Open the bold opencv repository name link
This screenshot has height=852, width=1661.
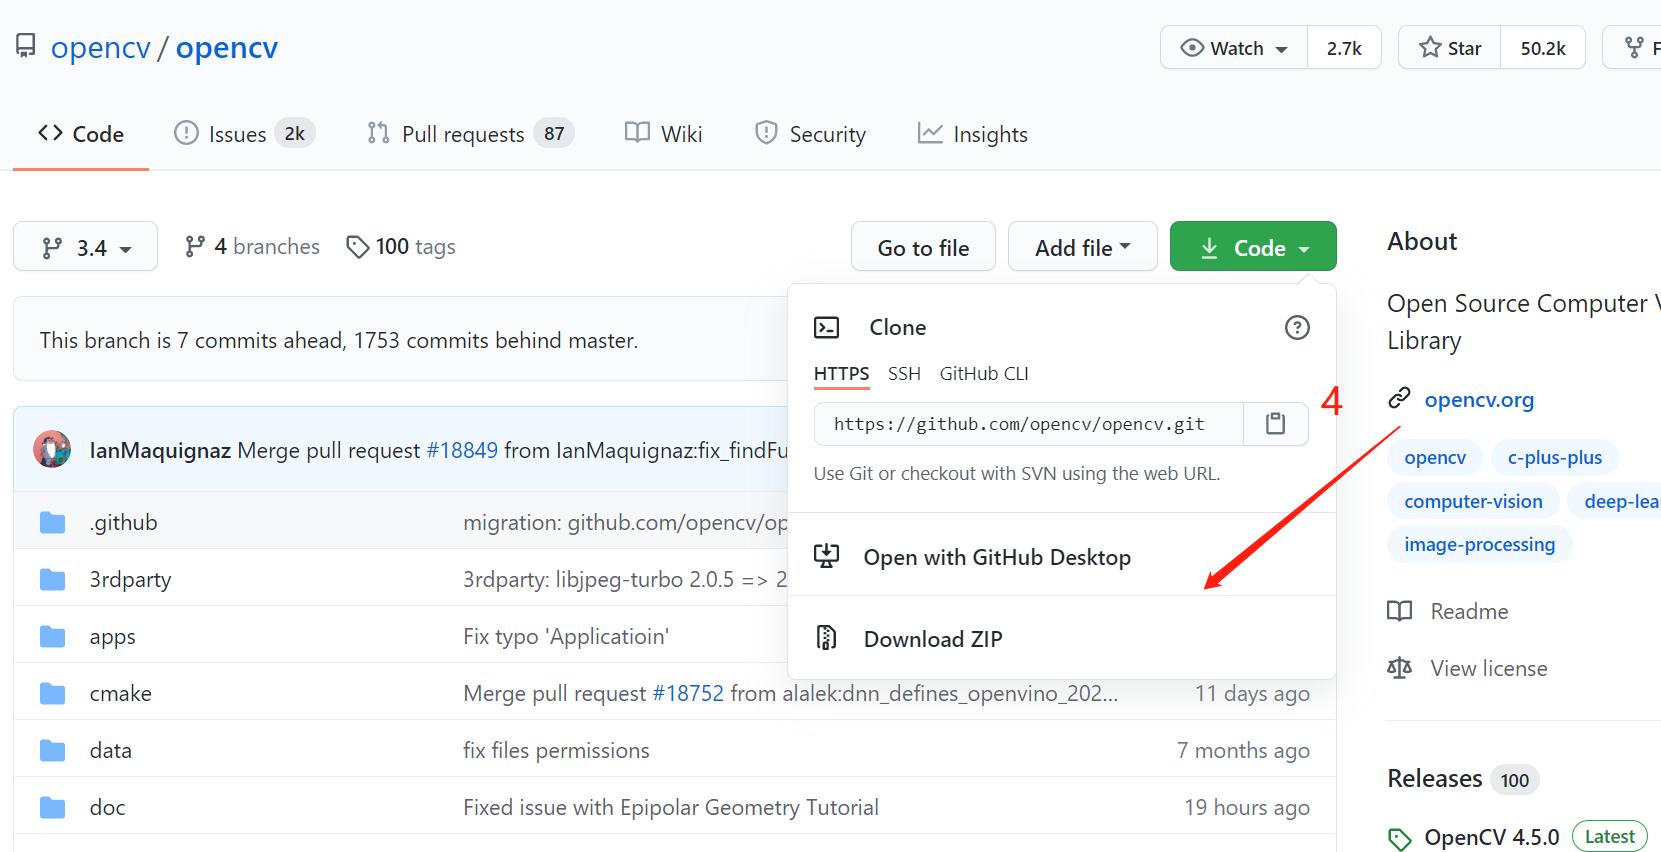tap(227, 47)
